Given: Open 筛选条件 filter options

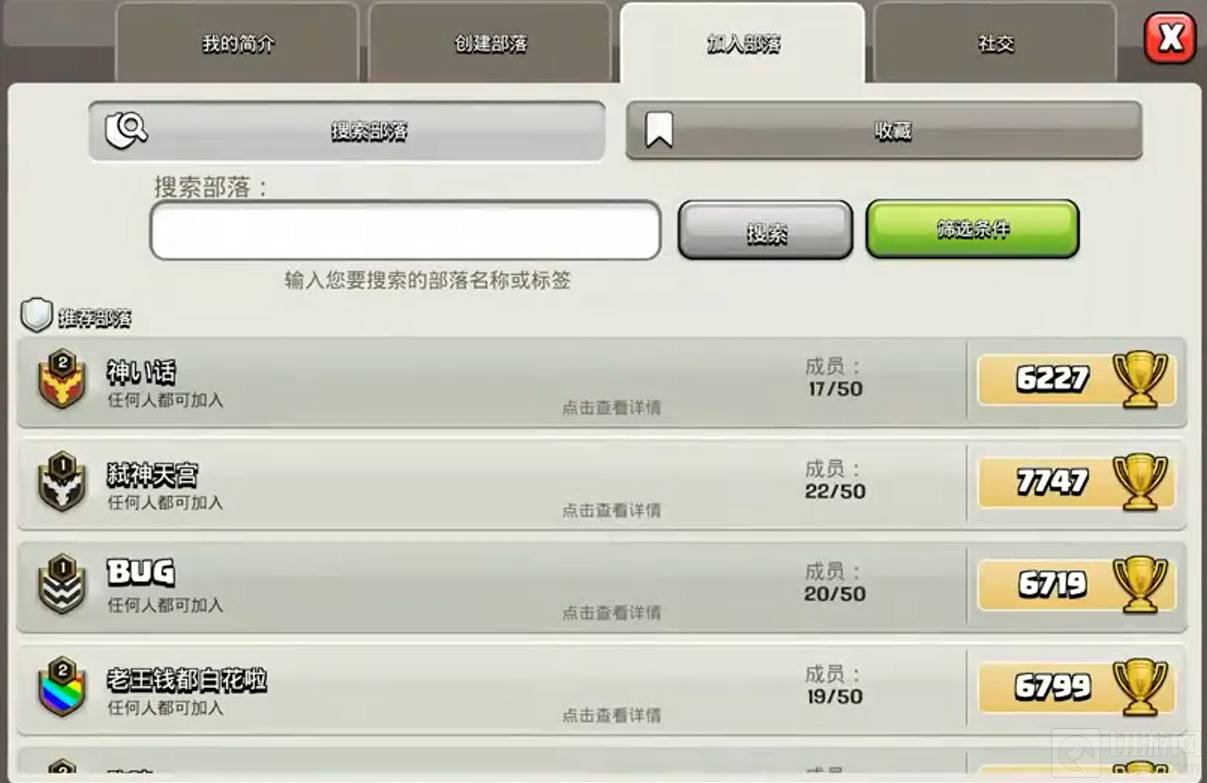Looking at the screenshot, I should tap(972, 229).
